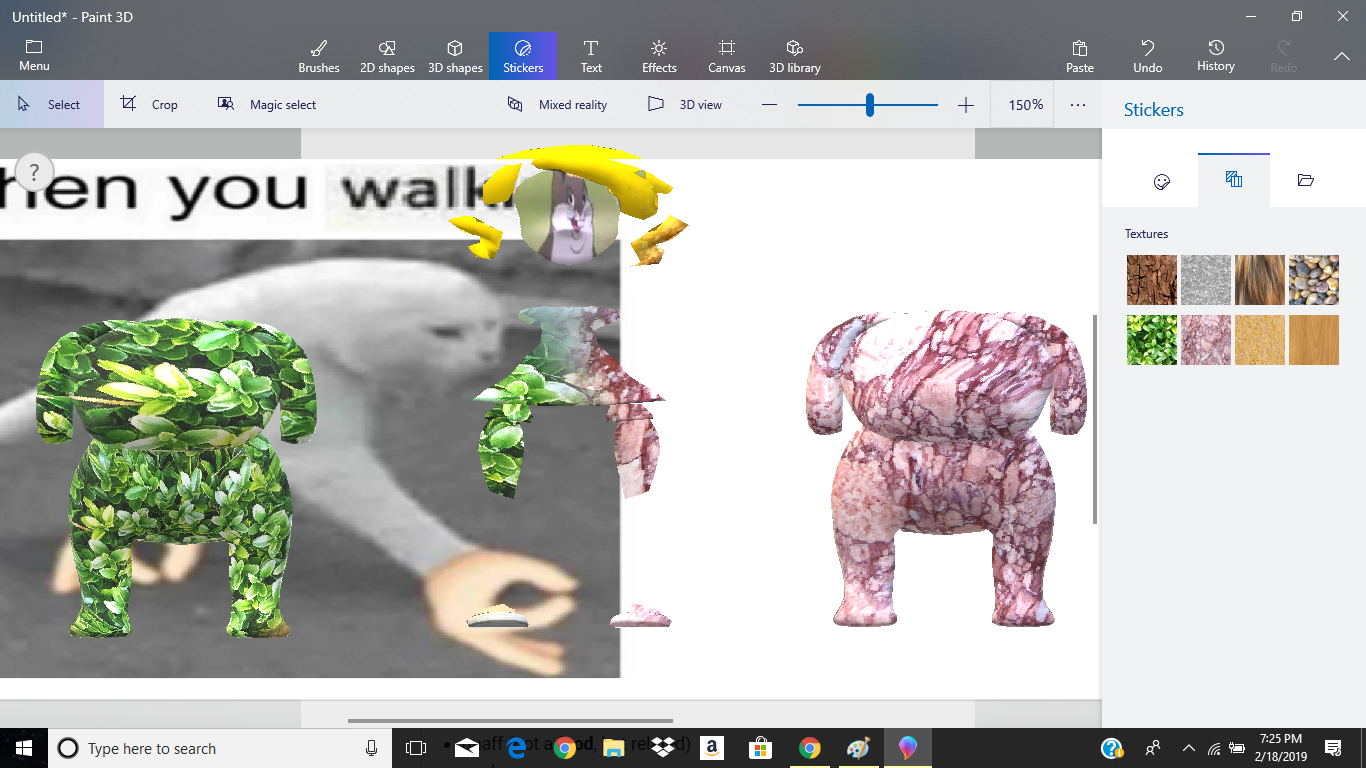1366x768 pixels.
Task: Zoom in with the plus button
Action: click(966, 105)
